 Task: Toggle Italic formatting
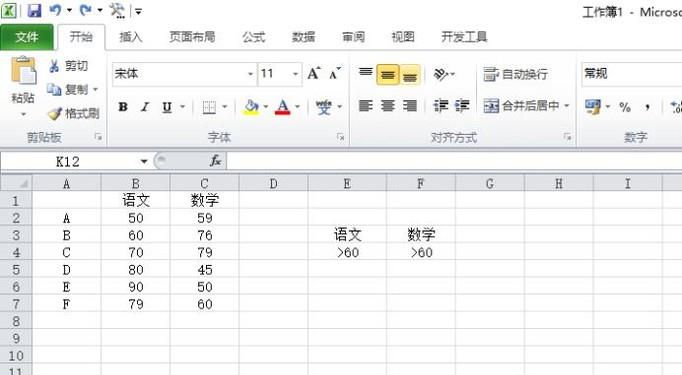click(x=145, y=107)
